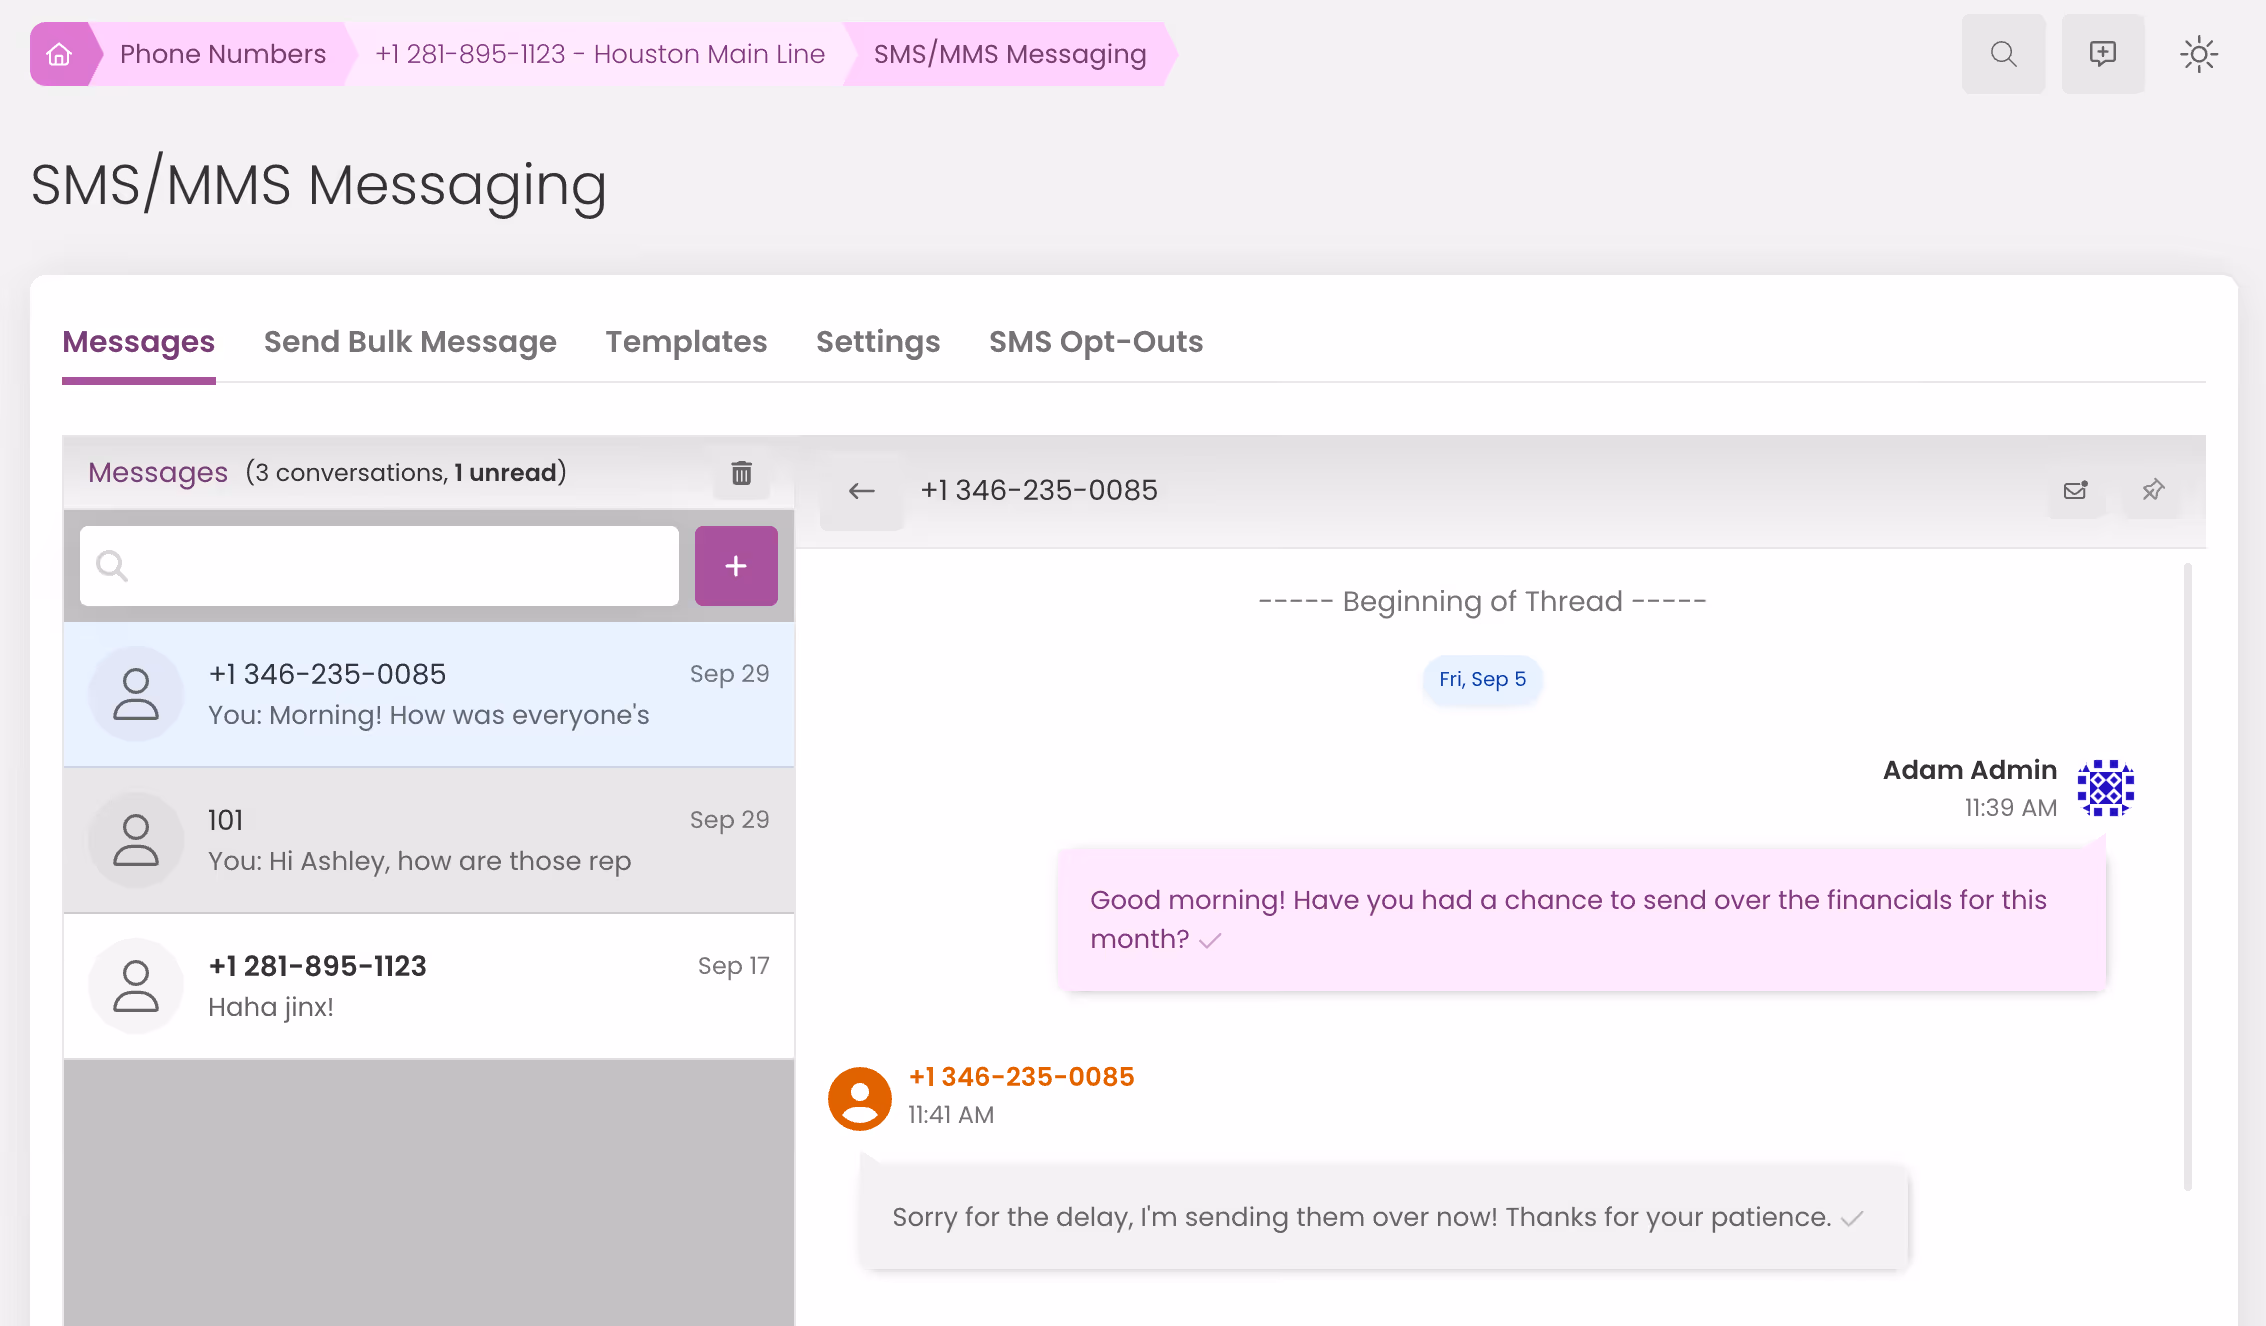Open the Settings tab
Image resolution: width=2266 pixels, height=1326 pixels.
click(x=878, y=342)
